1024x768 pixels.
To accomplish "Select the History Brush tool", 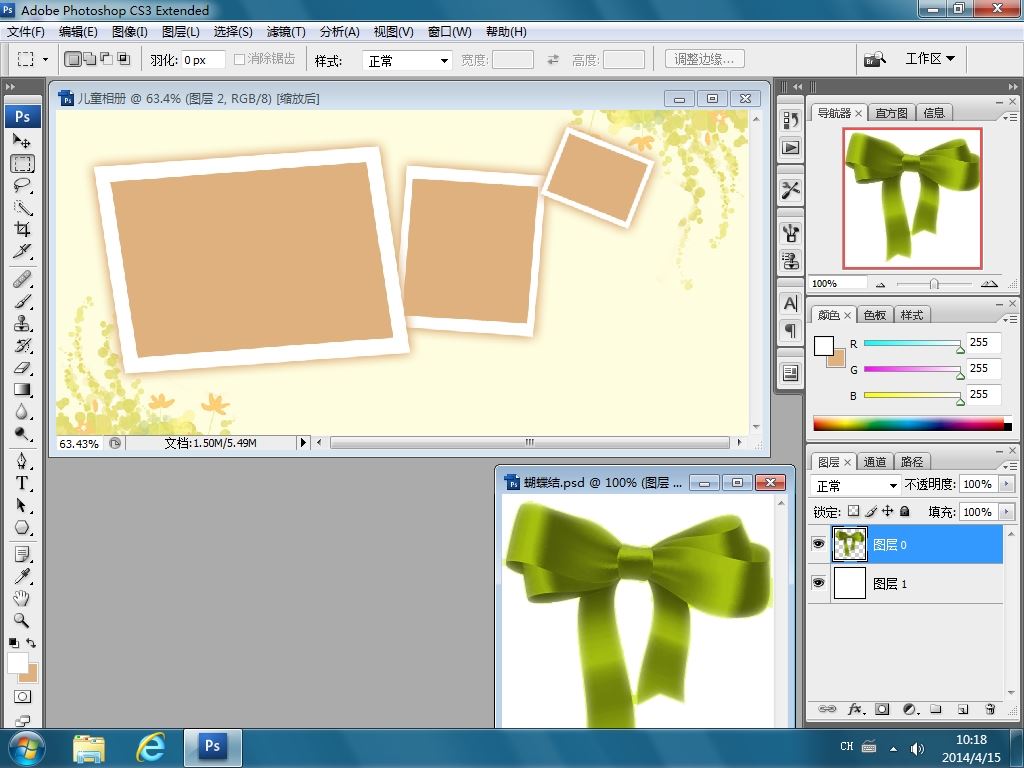I will click(x=22, y=345).
